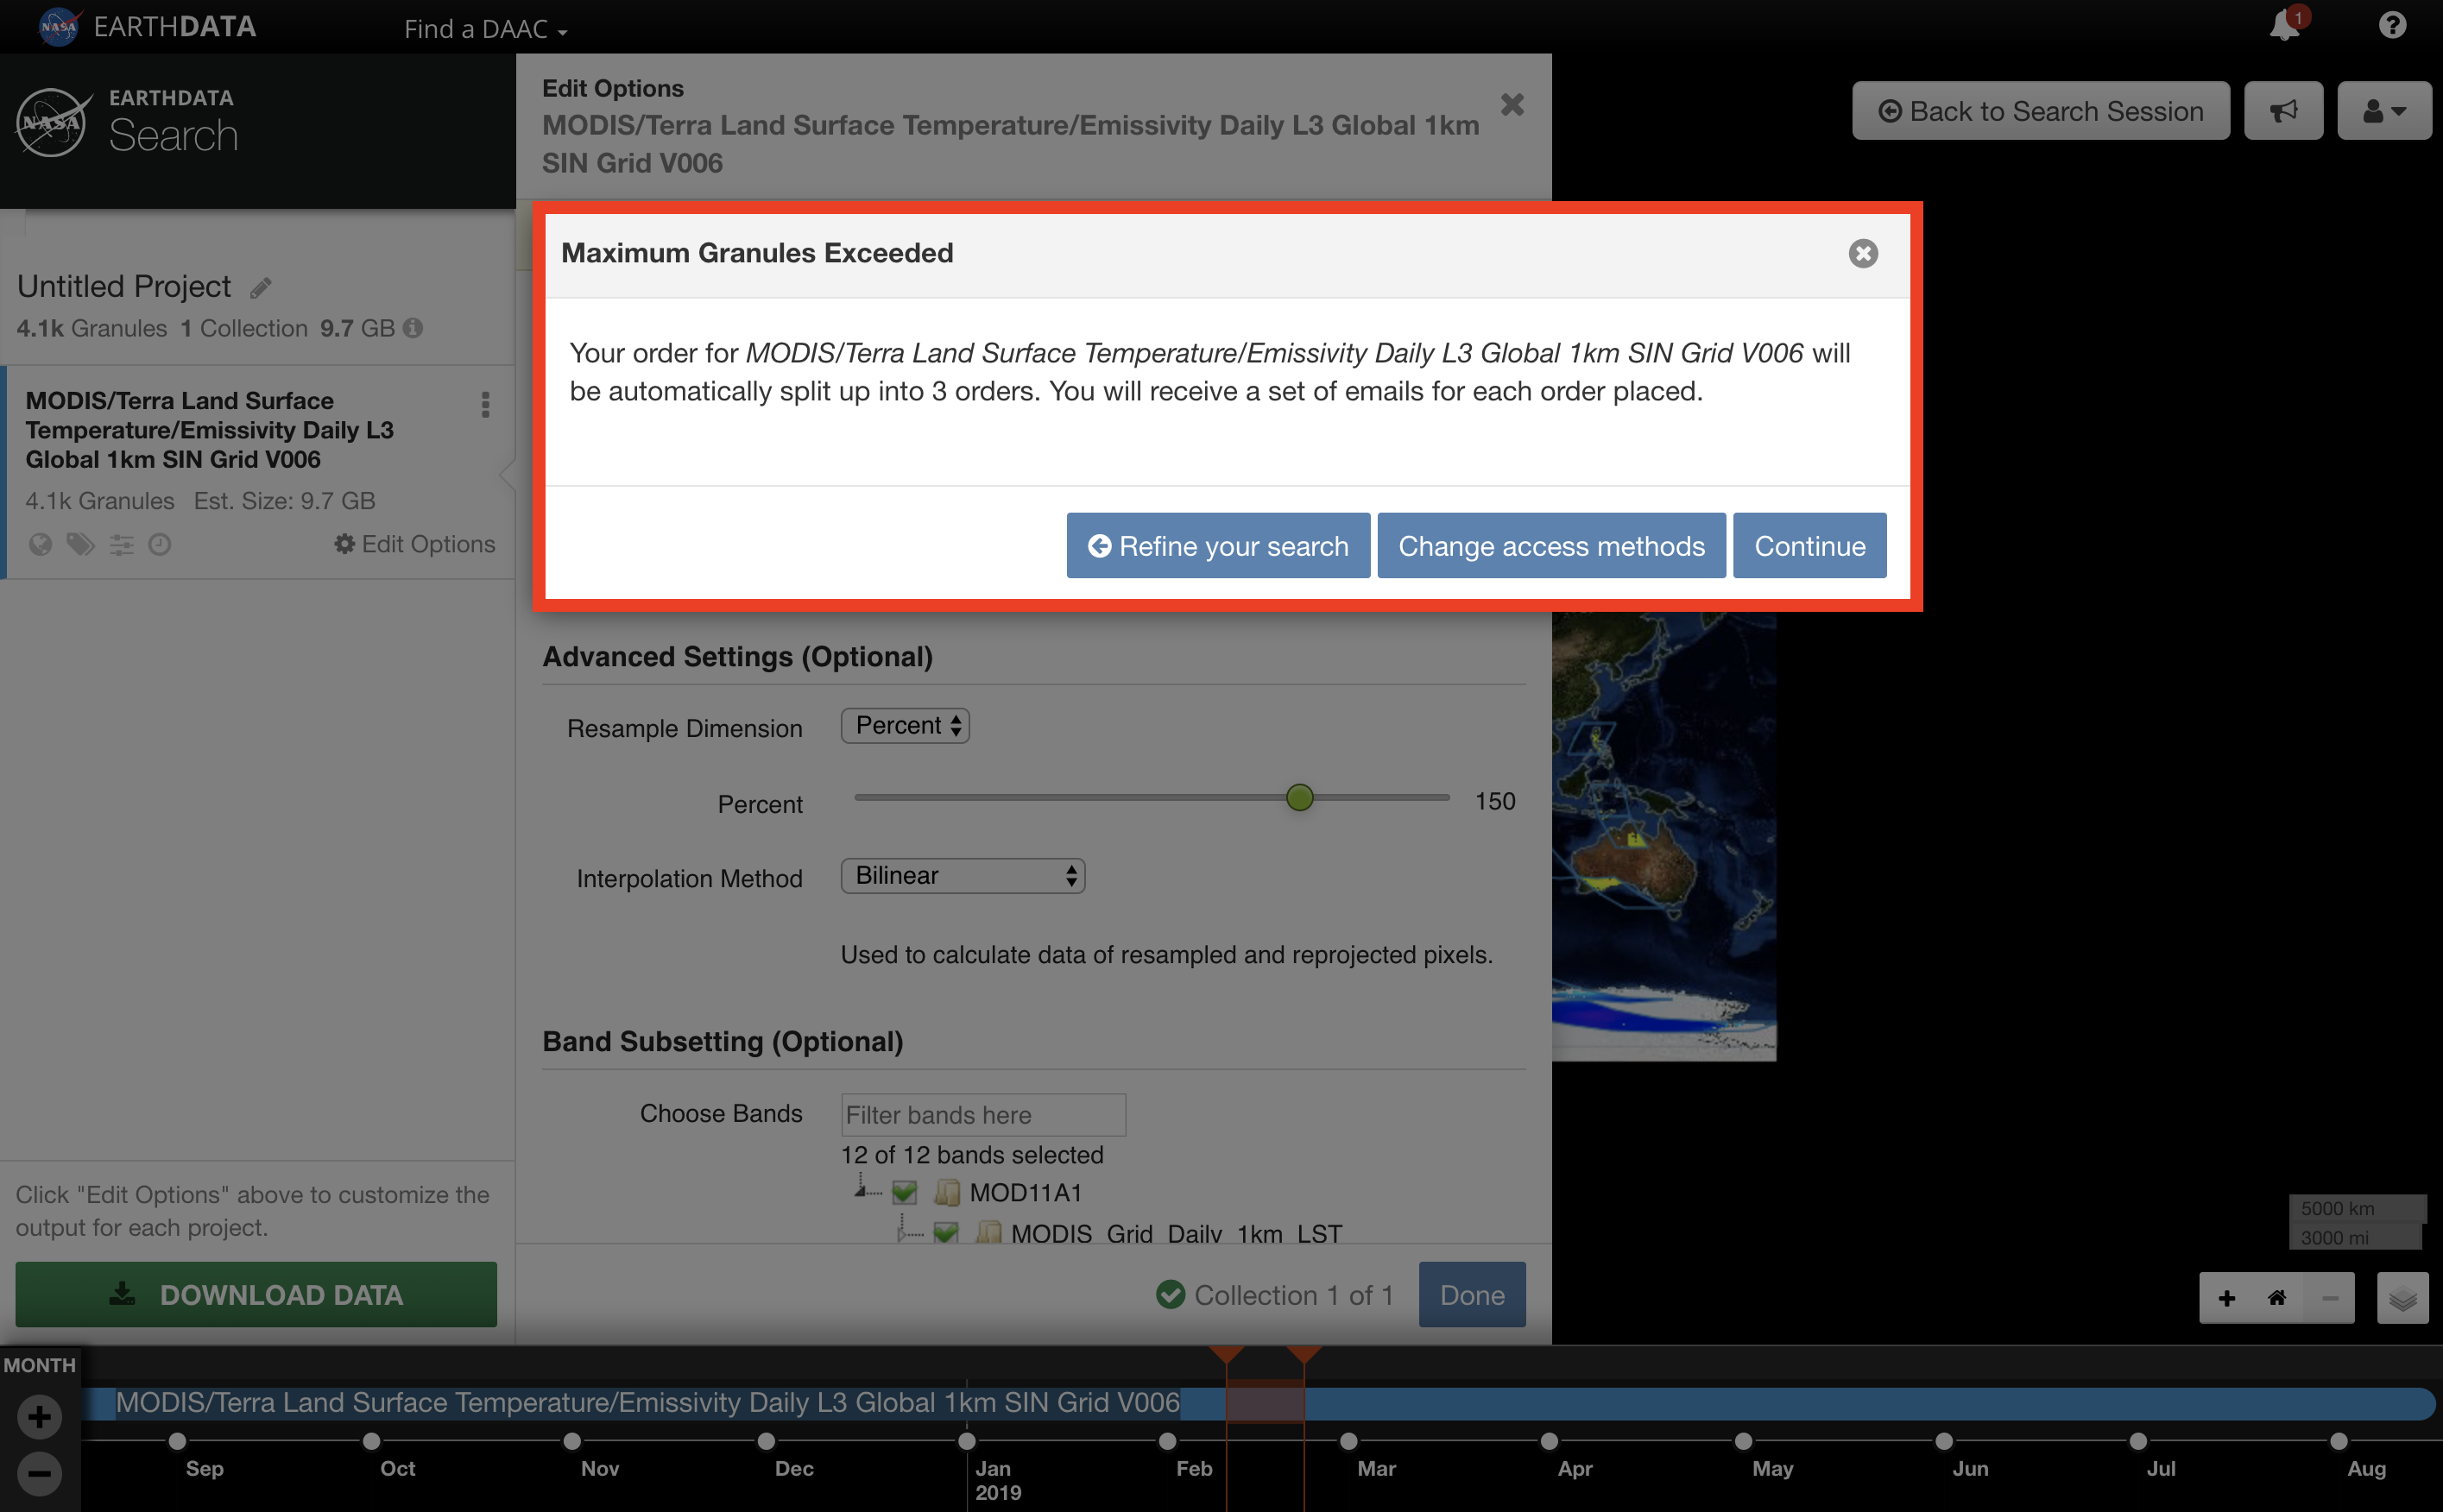Open the map layers switcher
Screen dimensions: 2443x1512
pos(2402,1298)
